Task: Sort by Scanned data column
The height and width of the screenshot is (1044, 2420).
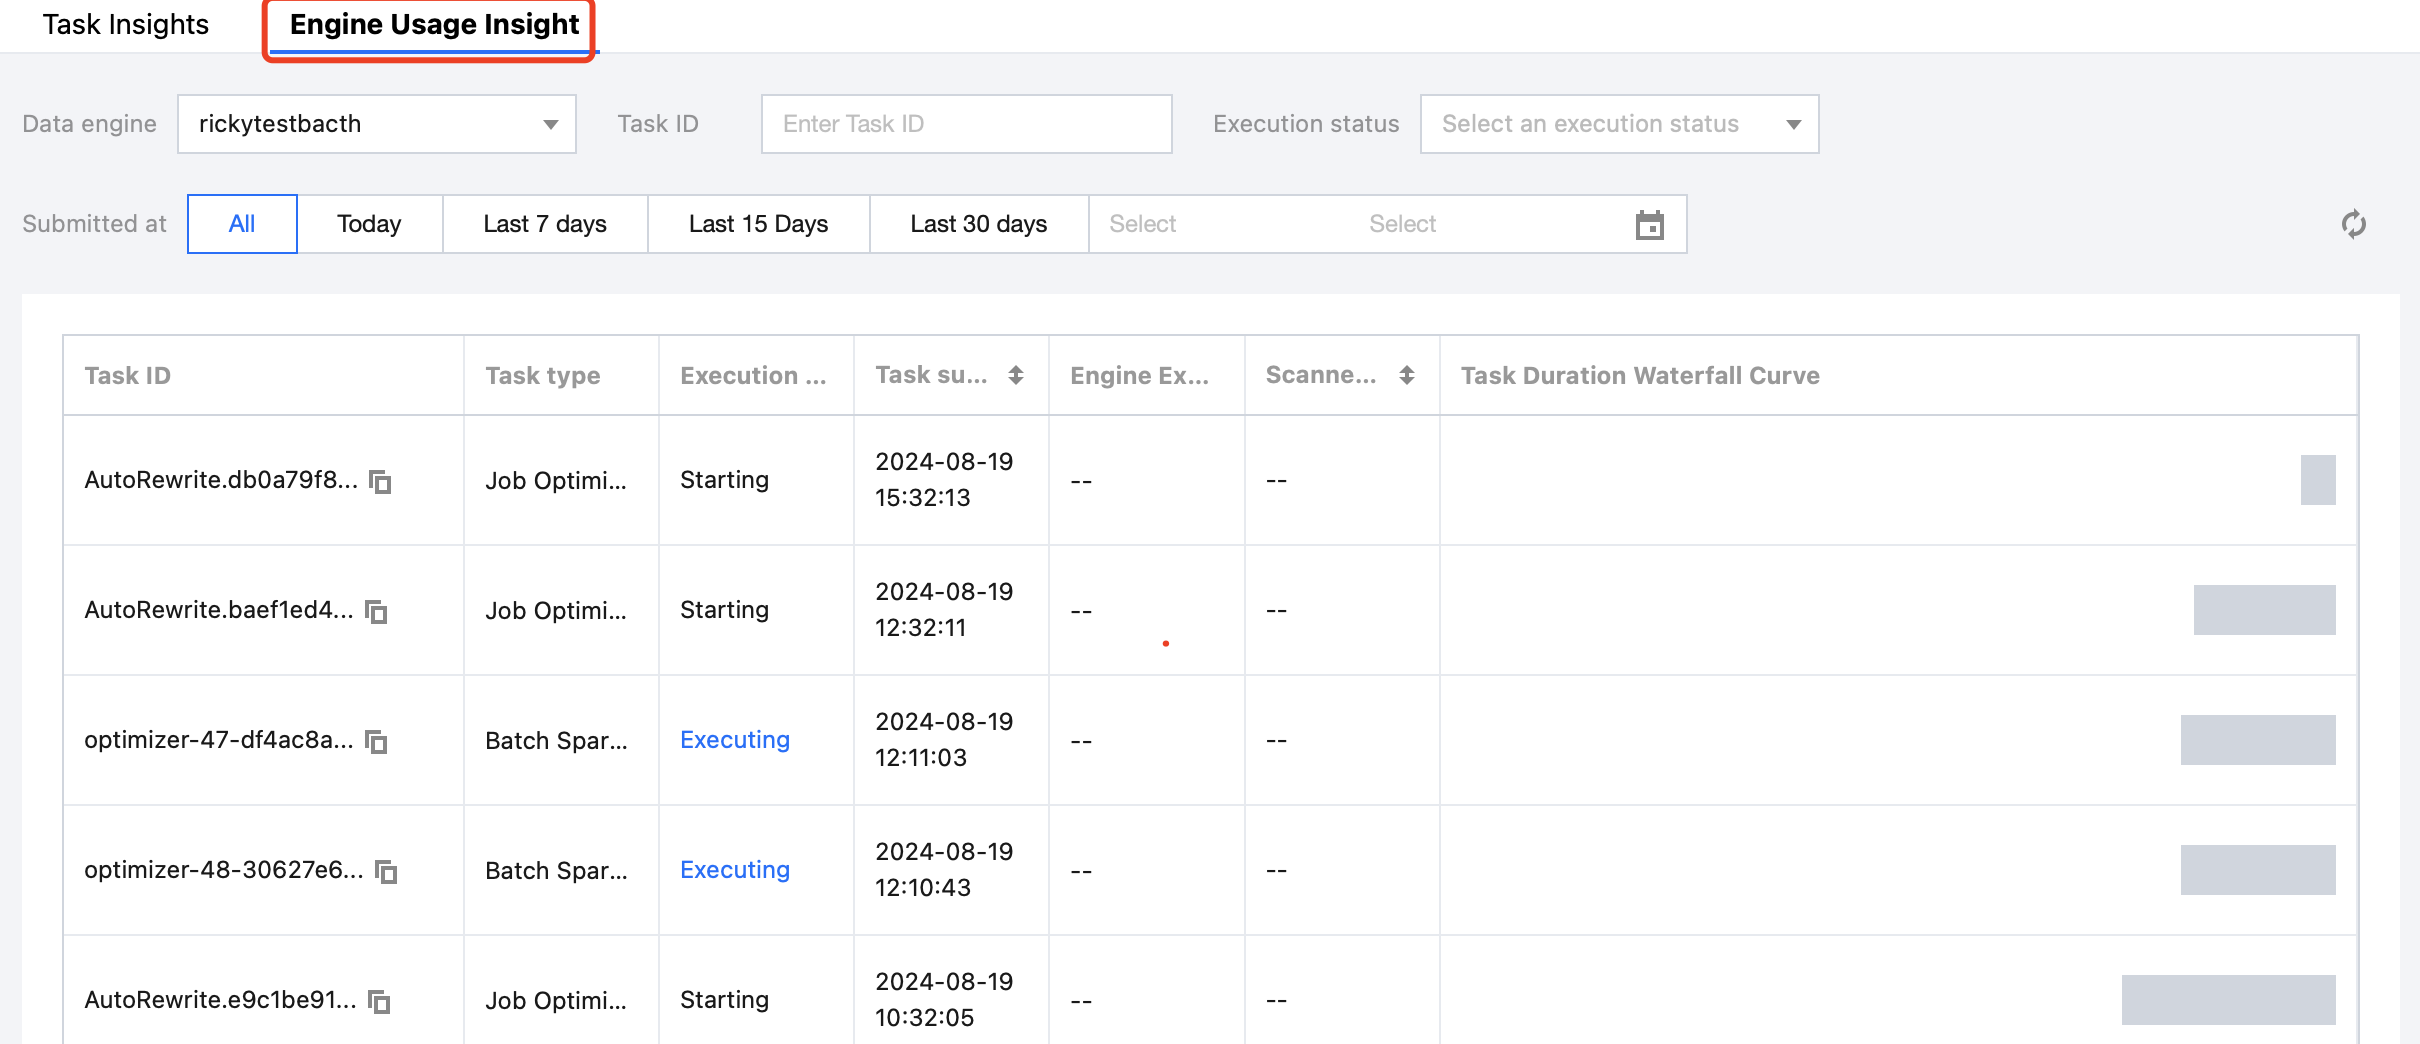Action: pos(1406,375)
